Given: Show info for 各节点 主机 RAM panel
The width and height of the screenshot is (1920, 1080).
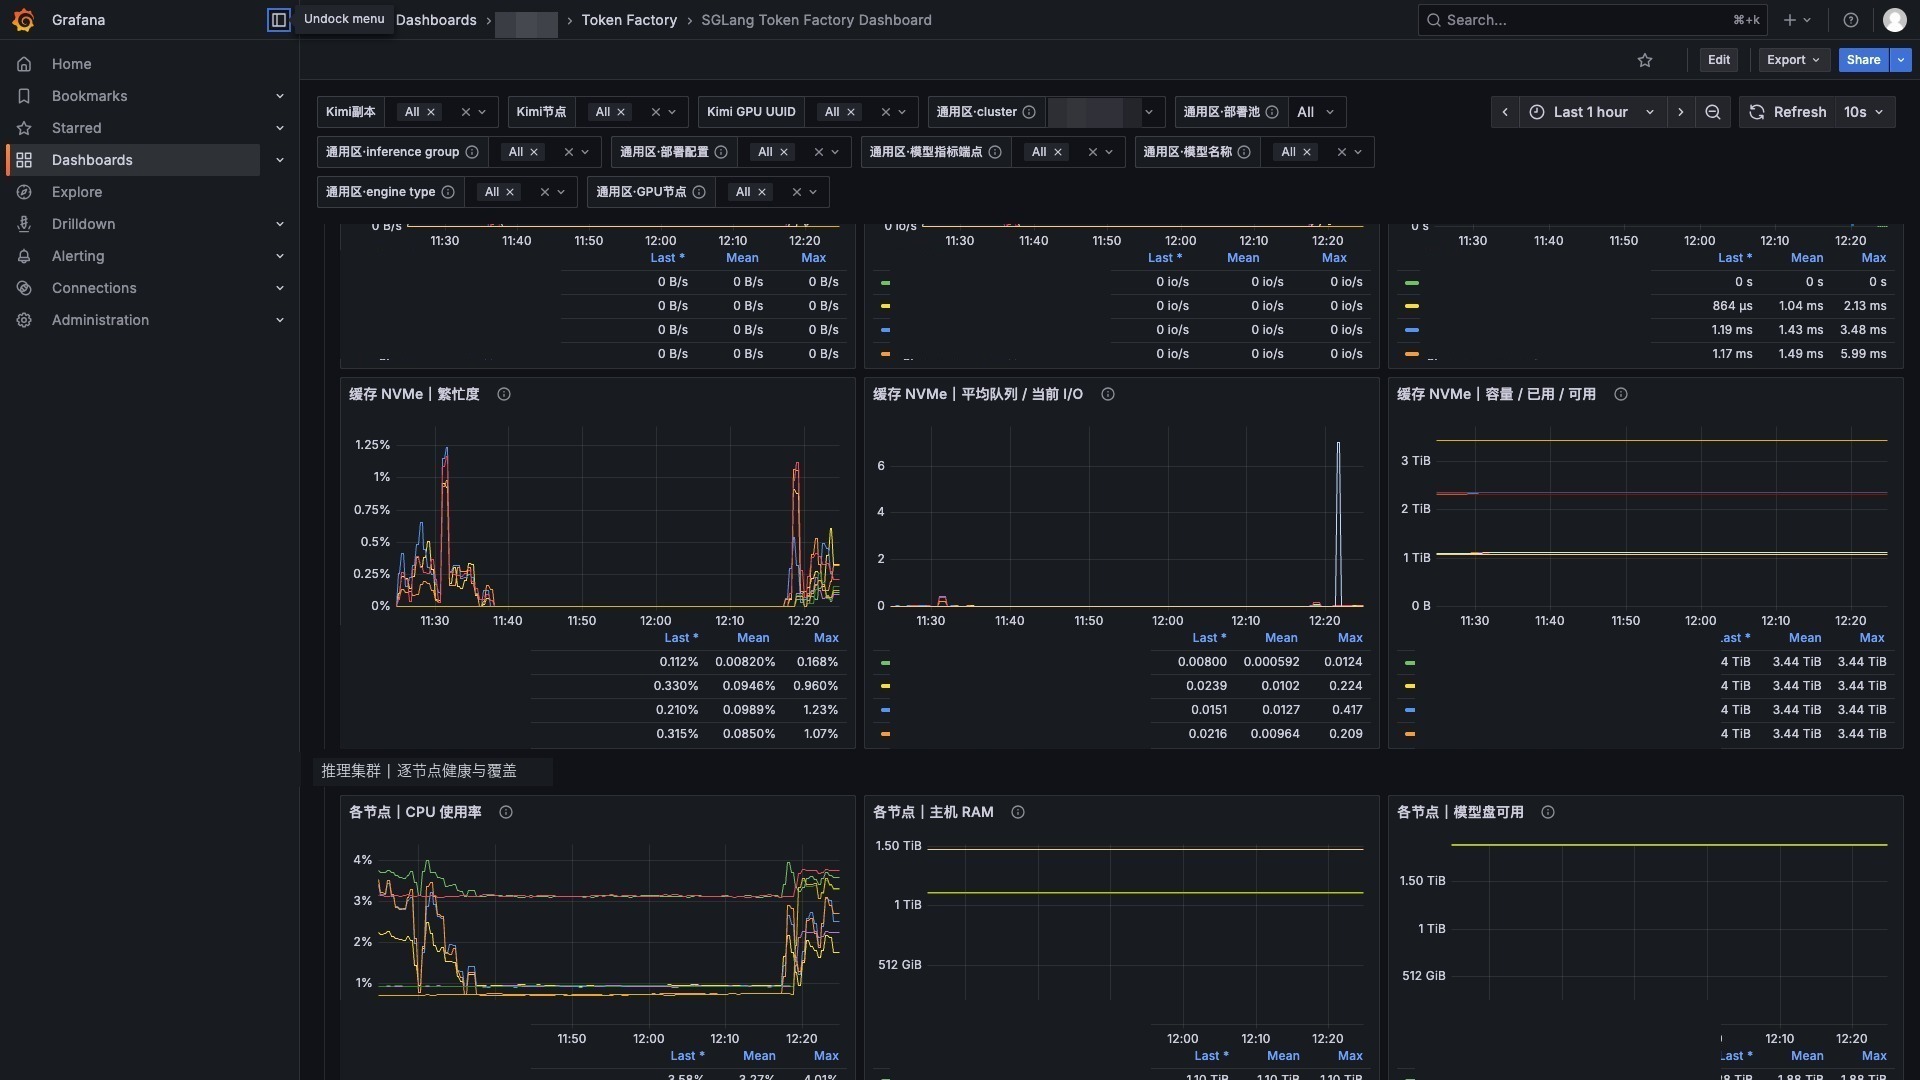Looking at the screenshot, I should 1018,812.
